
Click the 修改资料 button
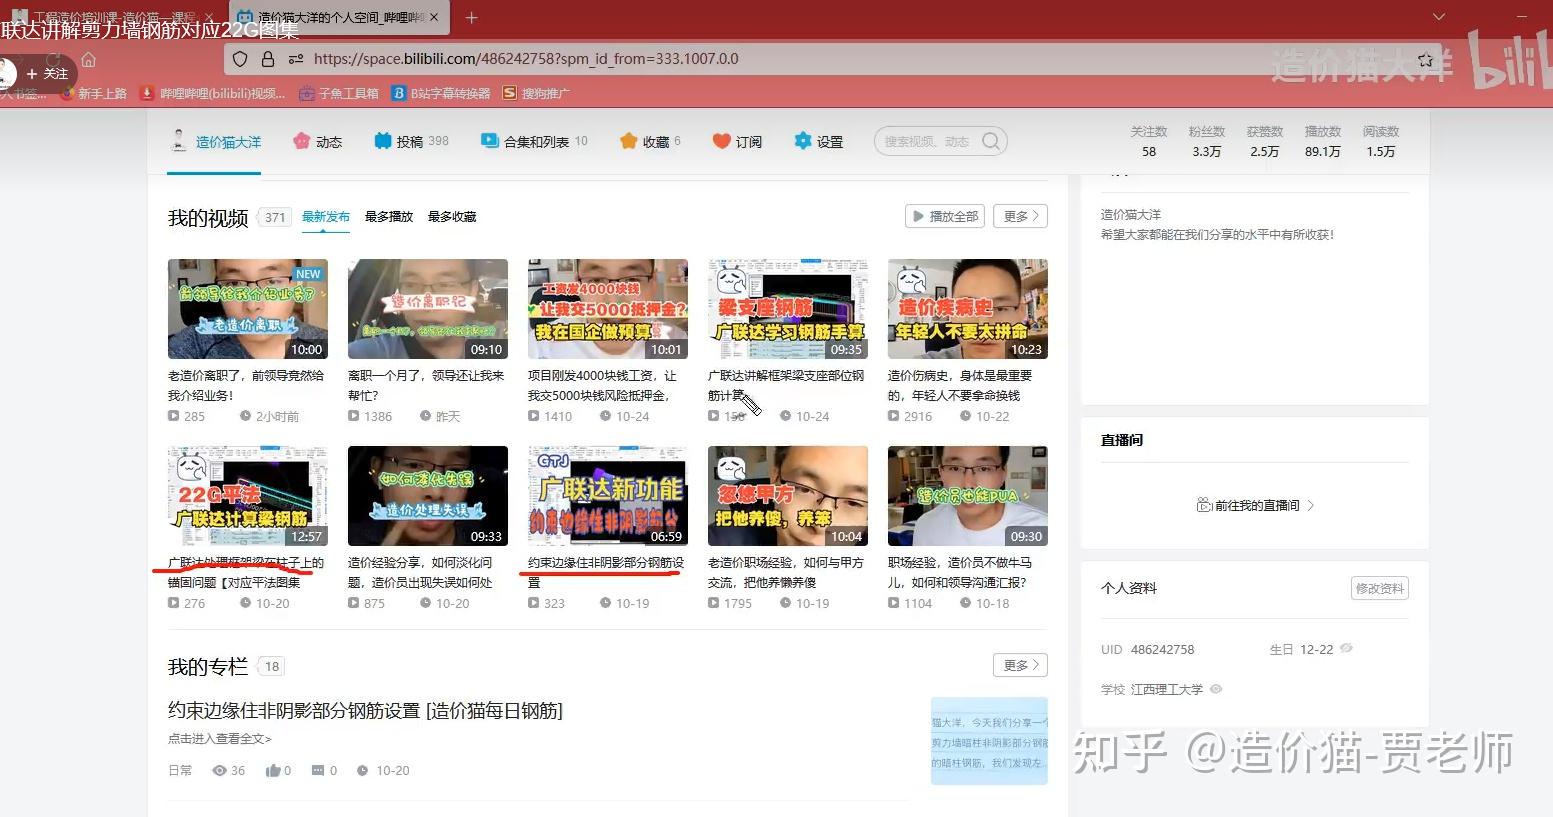click(1380, 588)
